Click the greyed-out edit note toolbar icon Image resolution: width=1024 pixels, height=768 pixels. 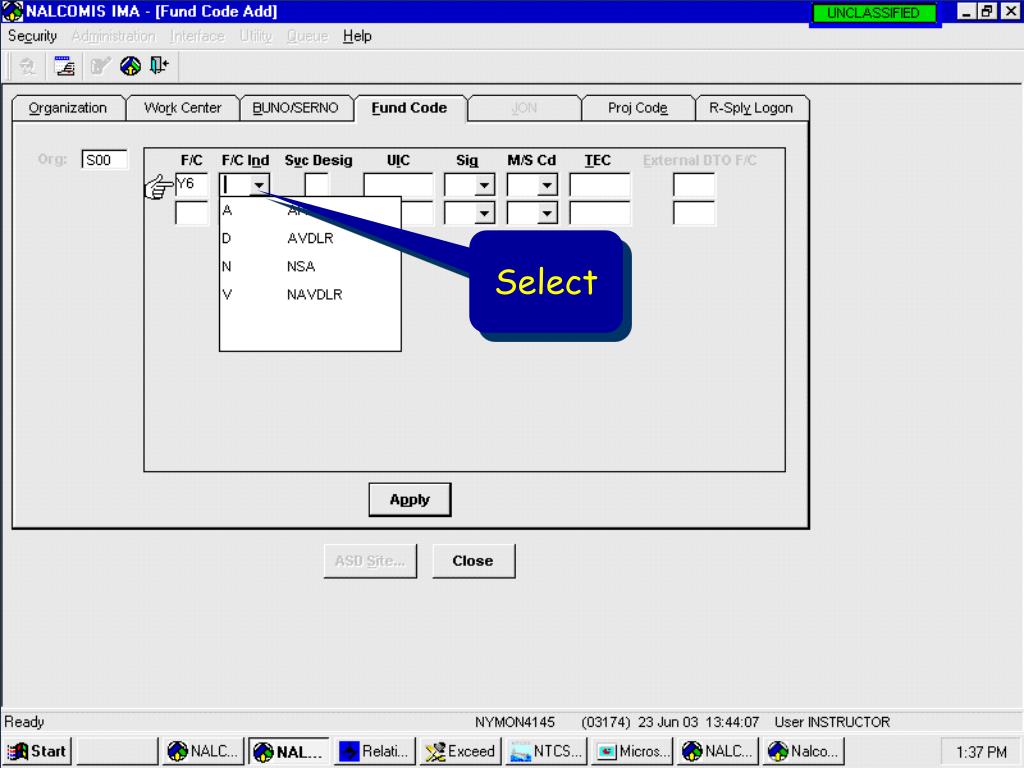(x=100, y=66)
